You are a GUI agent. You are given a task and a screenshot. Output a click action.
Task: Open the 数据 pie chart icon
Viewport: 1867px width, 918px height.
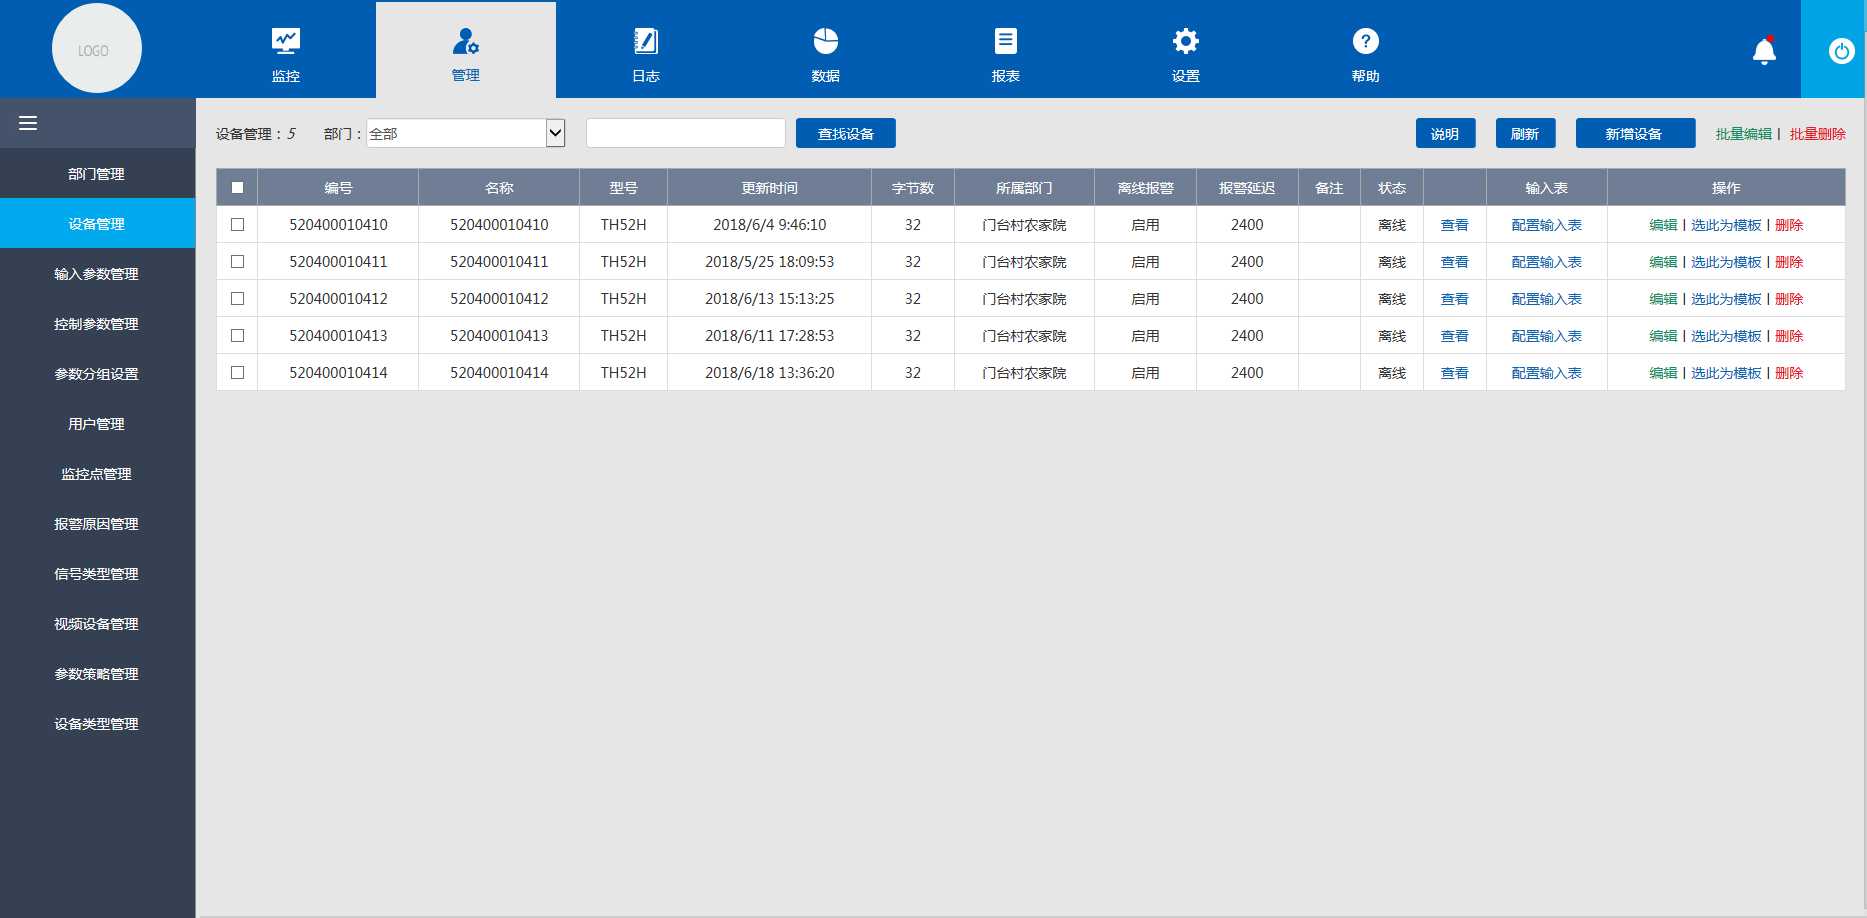[826, 41]
